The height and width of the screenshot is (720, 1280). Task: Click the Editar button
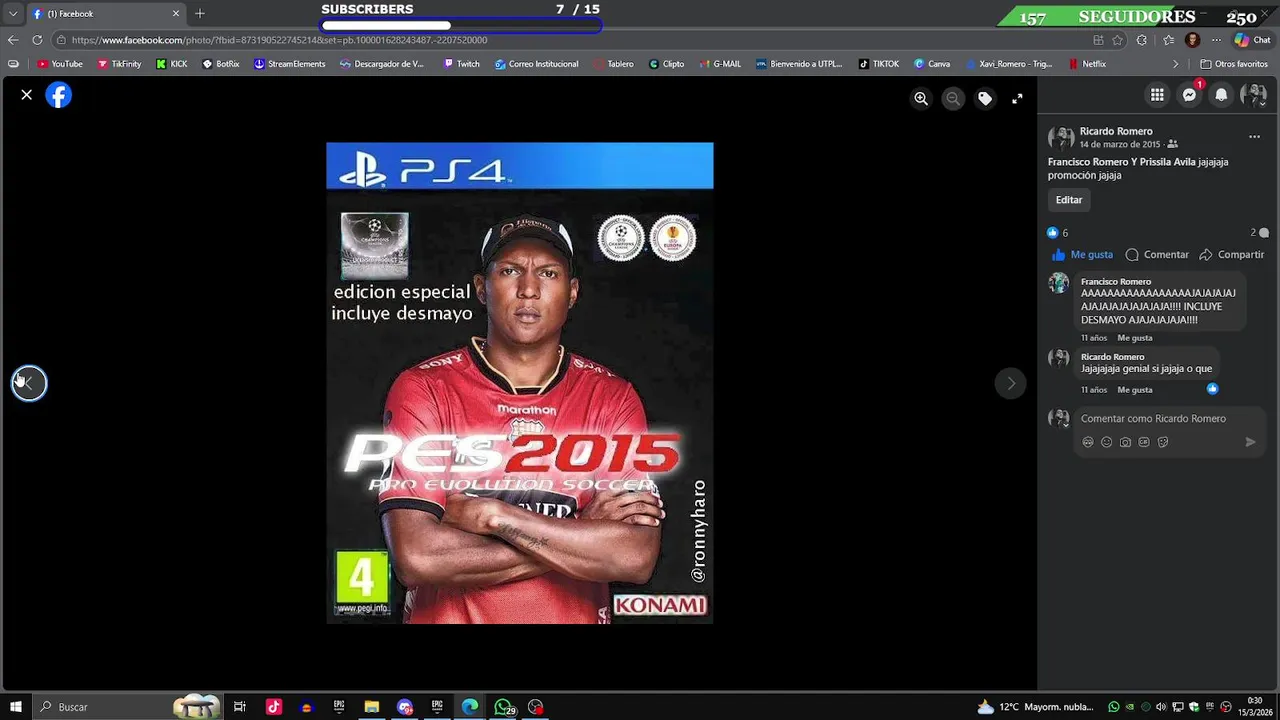1069,200
